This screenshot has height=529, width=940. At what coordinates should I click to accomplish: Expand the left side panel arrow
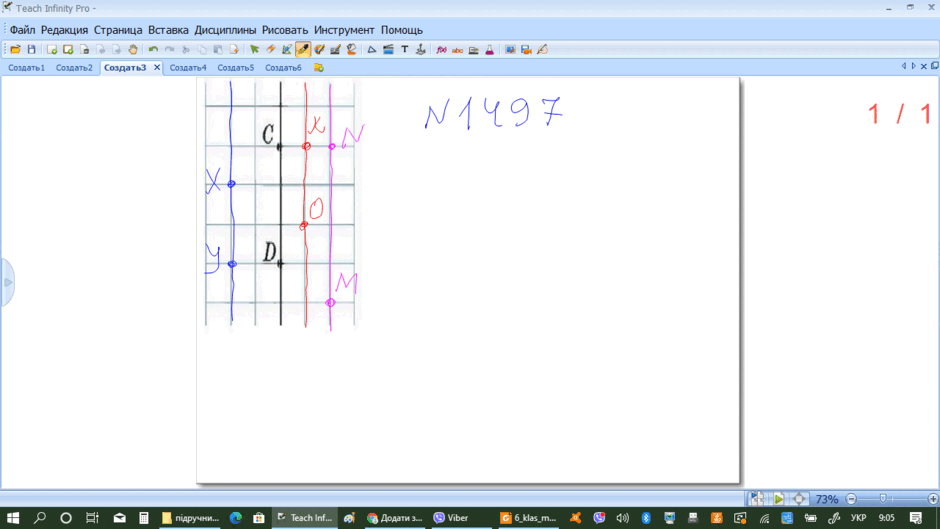pyautogui.click(x=7, y=282)
